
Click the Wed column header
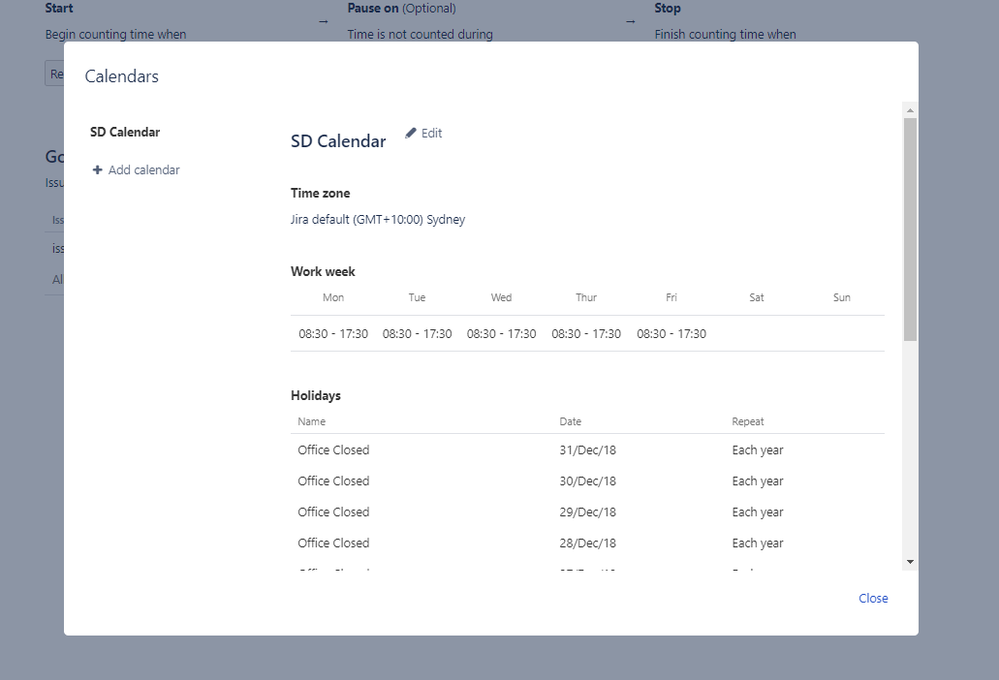coord(501,297)
